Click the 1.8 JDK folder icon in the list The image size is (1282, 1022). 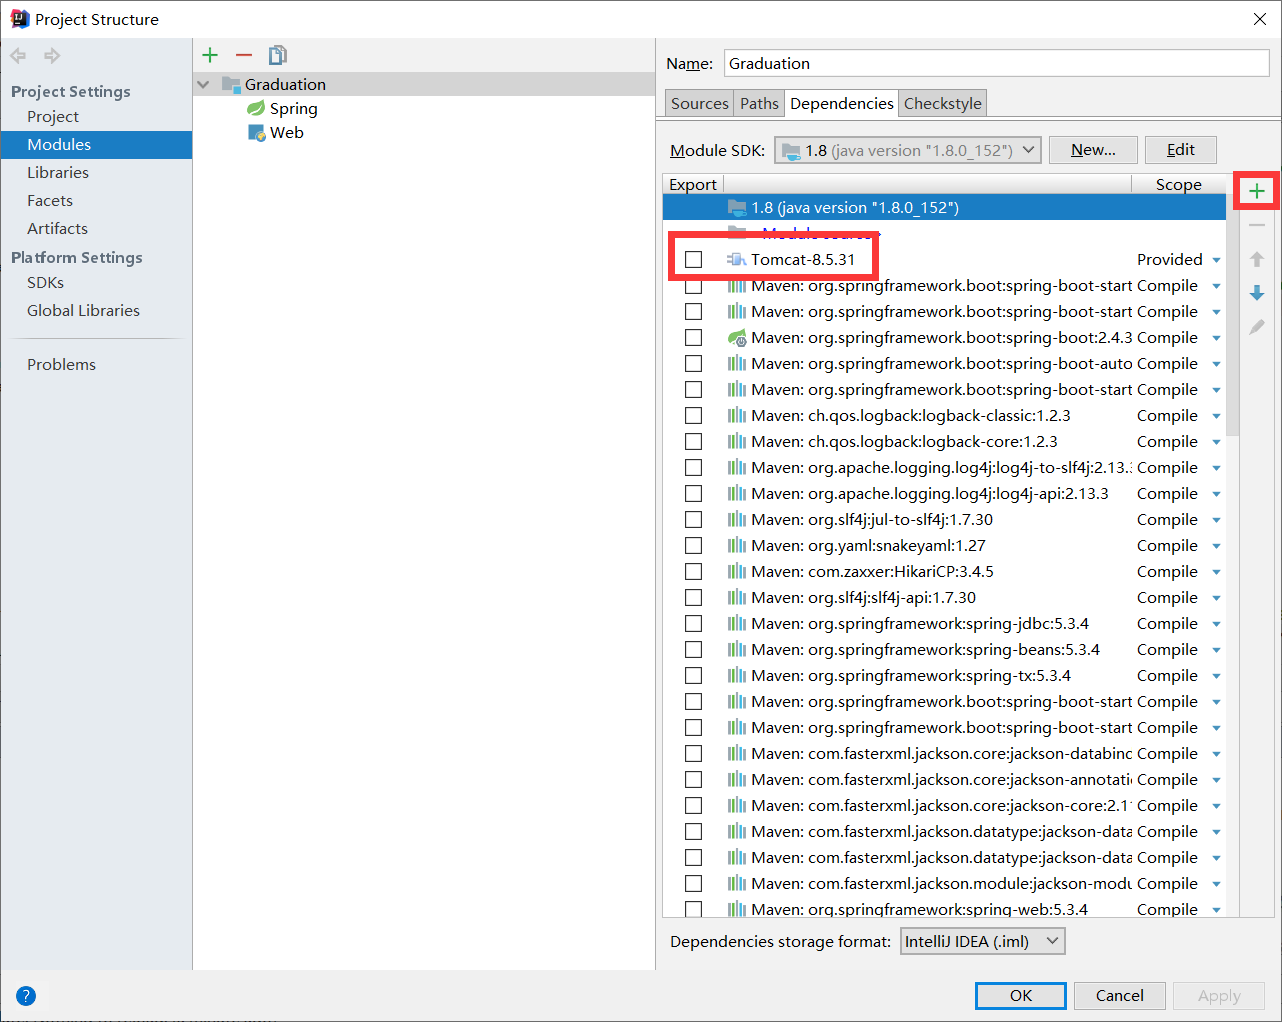point(737,207)
